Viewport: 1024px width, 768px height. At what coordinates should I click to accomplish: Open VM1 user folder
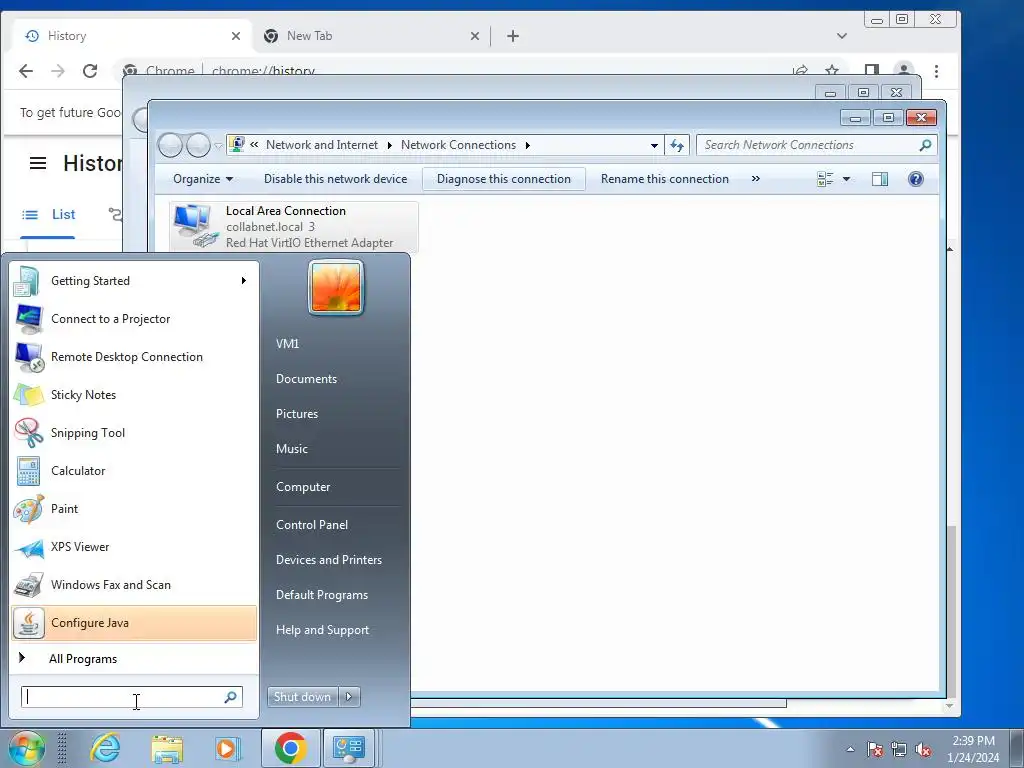287,344
